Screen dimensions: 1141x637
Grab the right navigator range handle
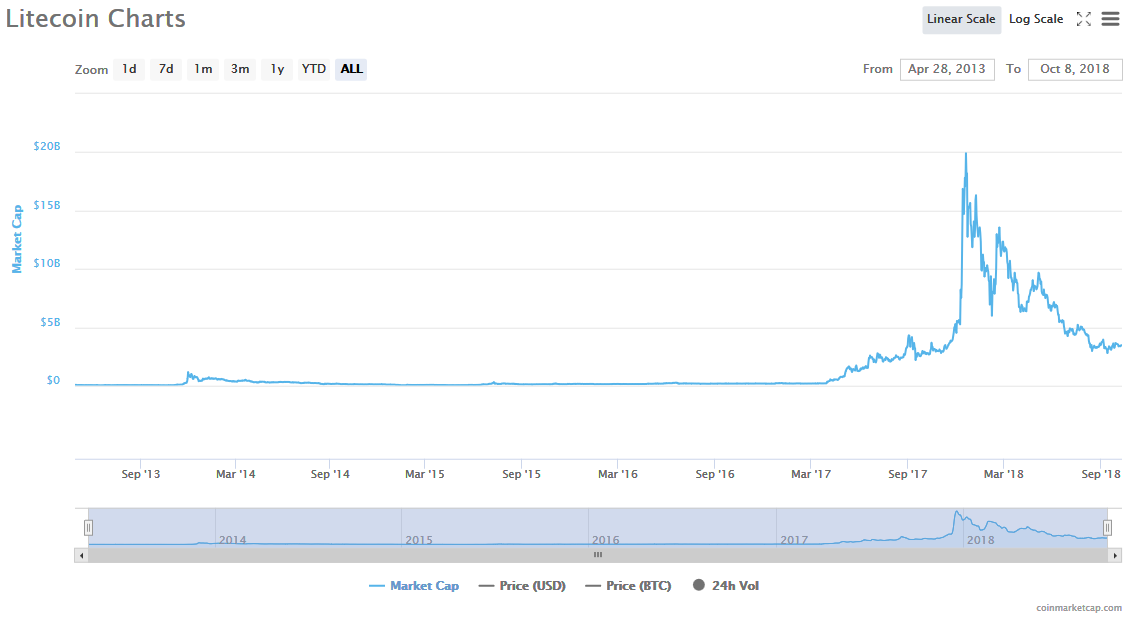coord(1108,528)
